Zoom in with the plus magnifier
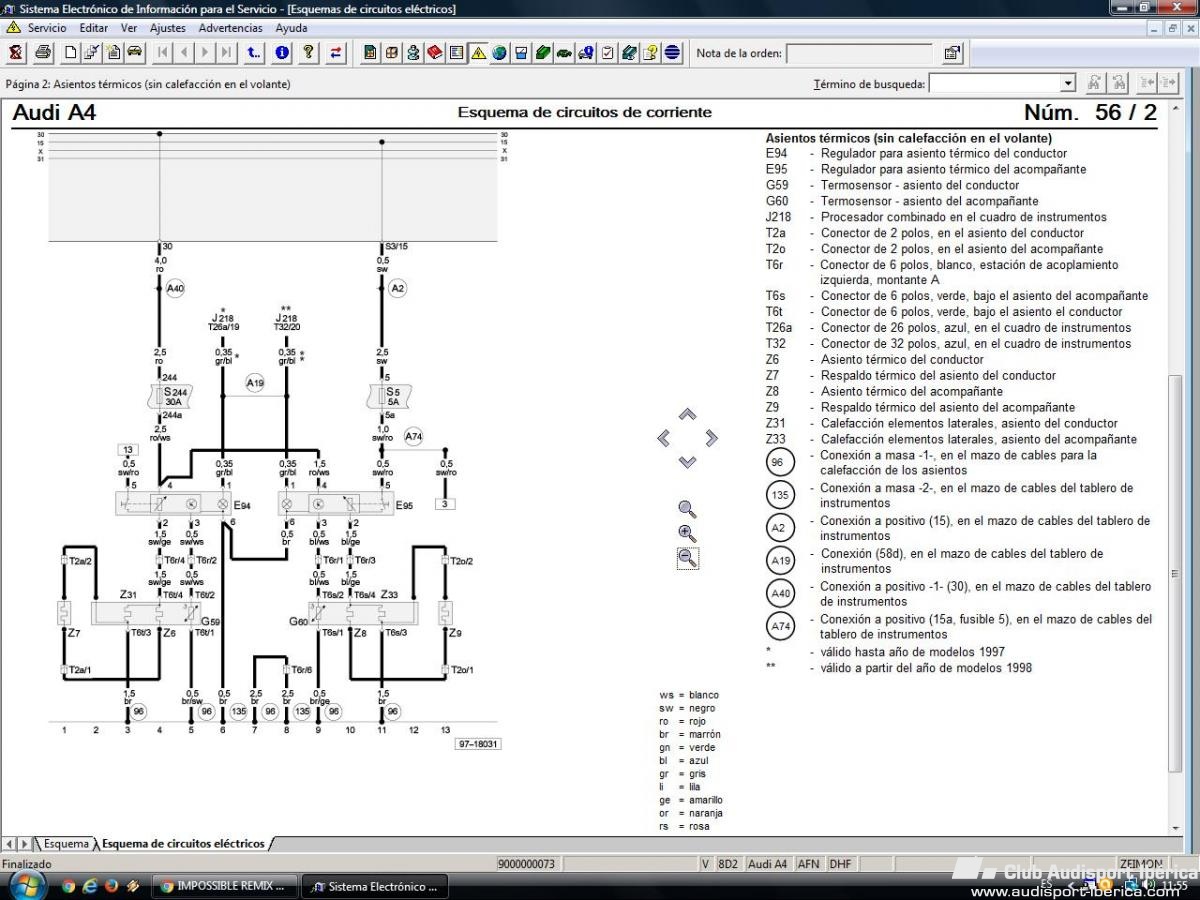1200x900 pixels. click(687, 533)
